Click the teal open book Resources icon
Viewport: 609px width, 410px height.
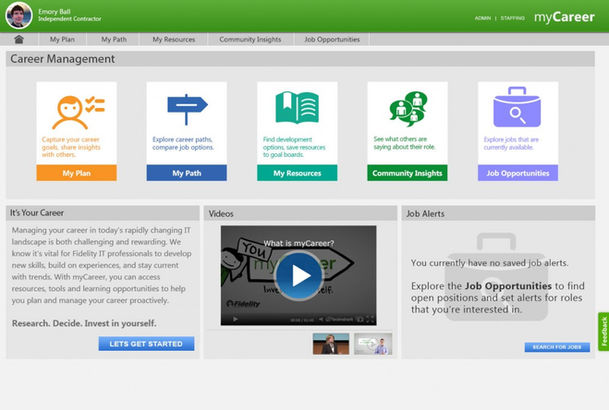coord(297,107)
